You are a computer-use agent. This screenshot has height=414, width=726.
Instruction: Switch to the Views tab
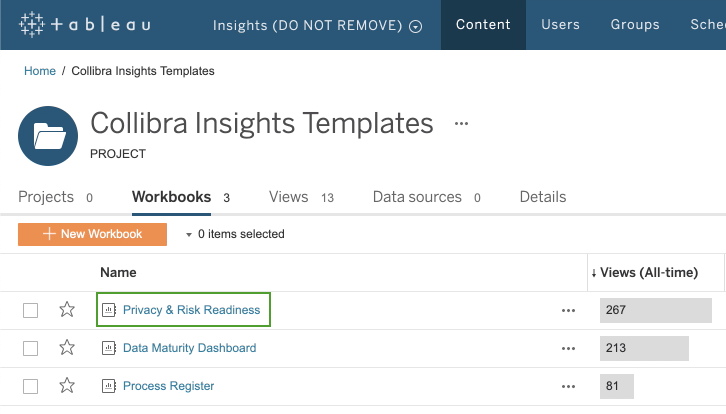click(289, 197)
